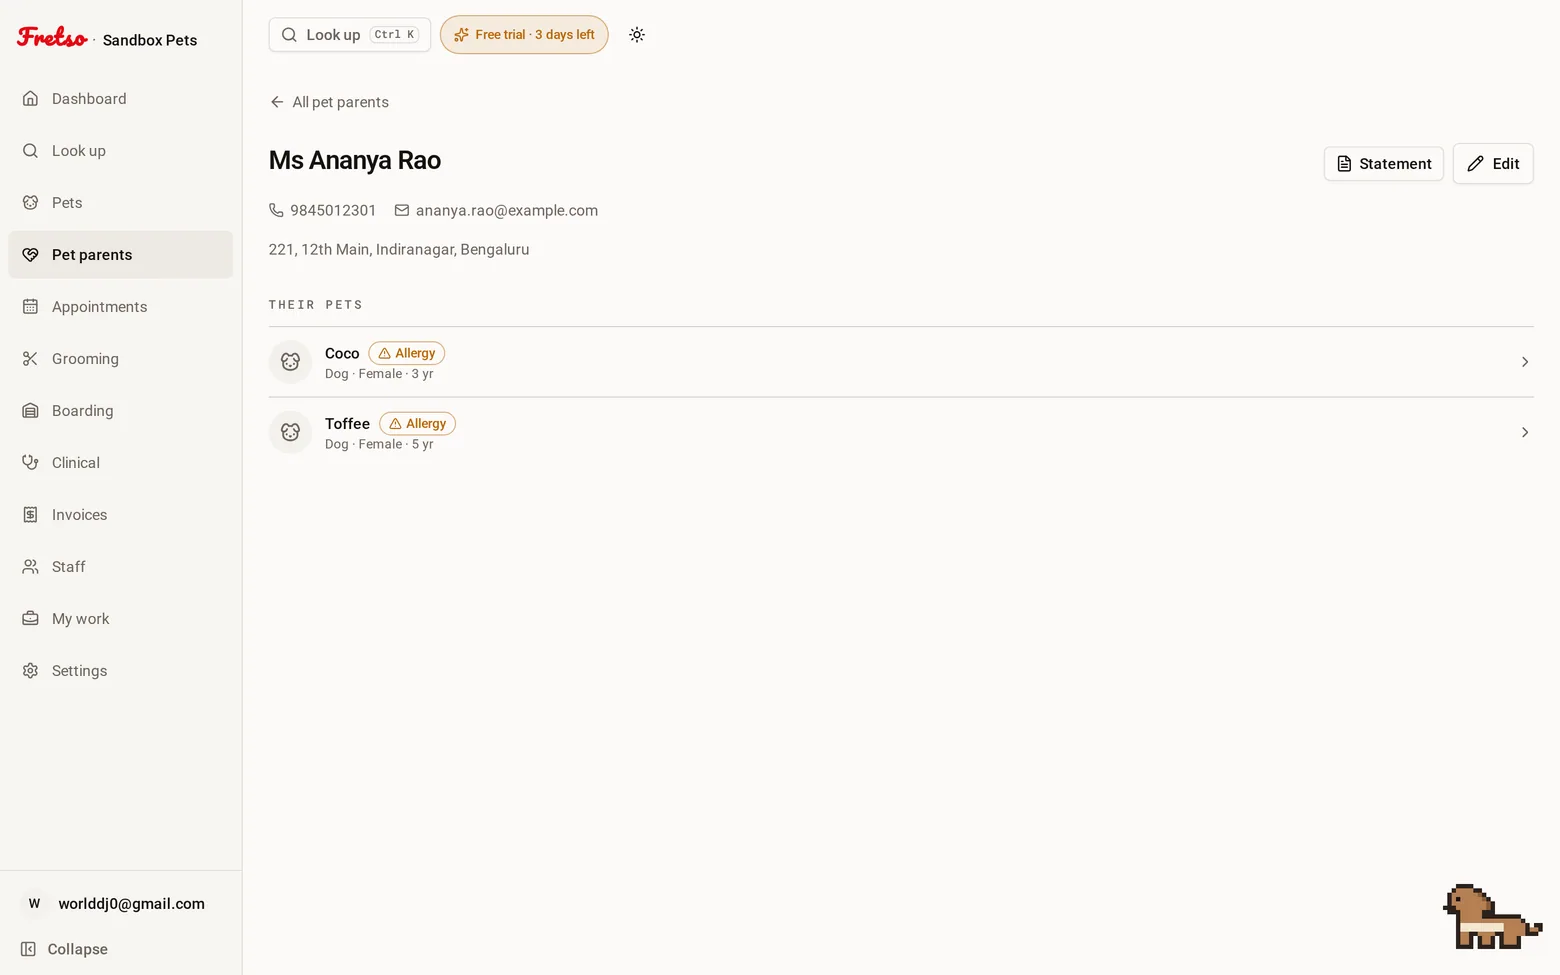Click the Look up search field
Image resolution: width=1560 pixels, height=975 pixels.
[350, 35]
